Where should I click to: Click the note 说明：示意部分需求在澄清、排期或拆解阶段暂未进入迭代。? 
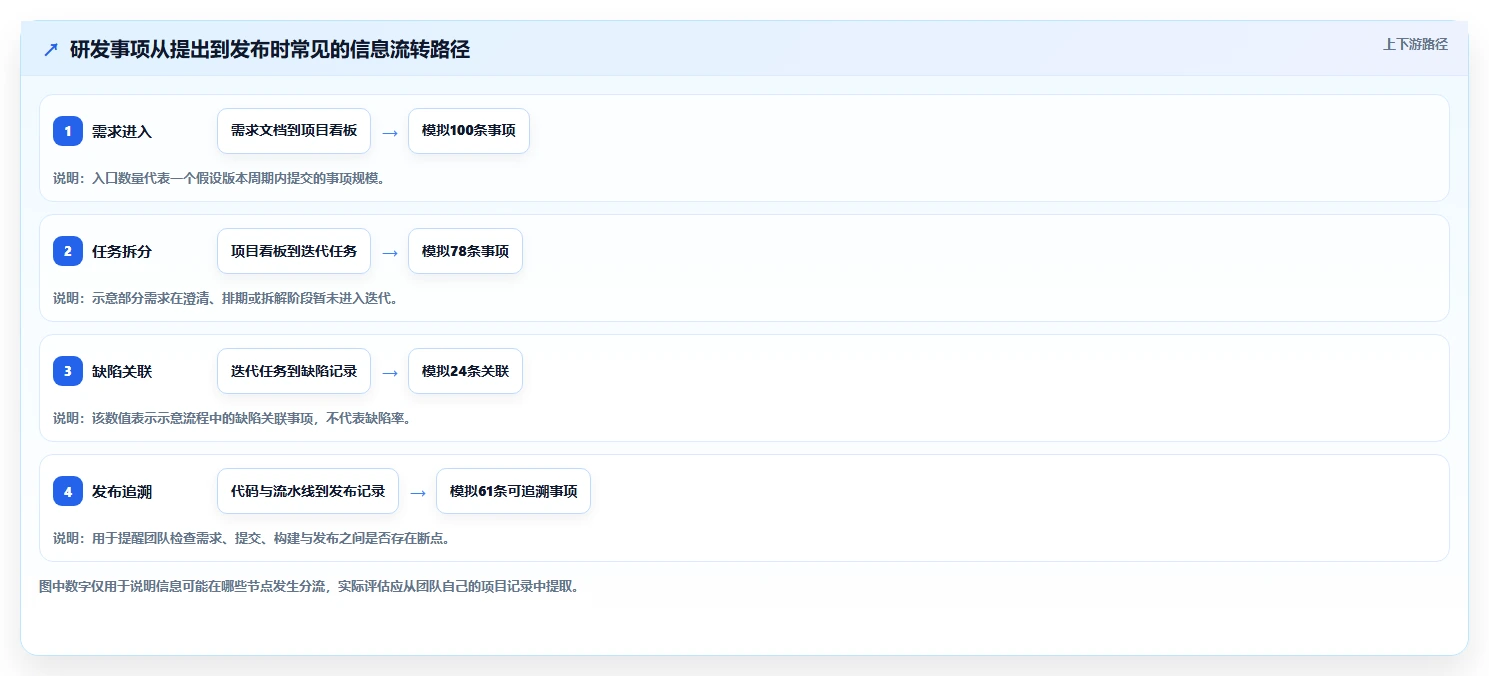226,298
